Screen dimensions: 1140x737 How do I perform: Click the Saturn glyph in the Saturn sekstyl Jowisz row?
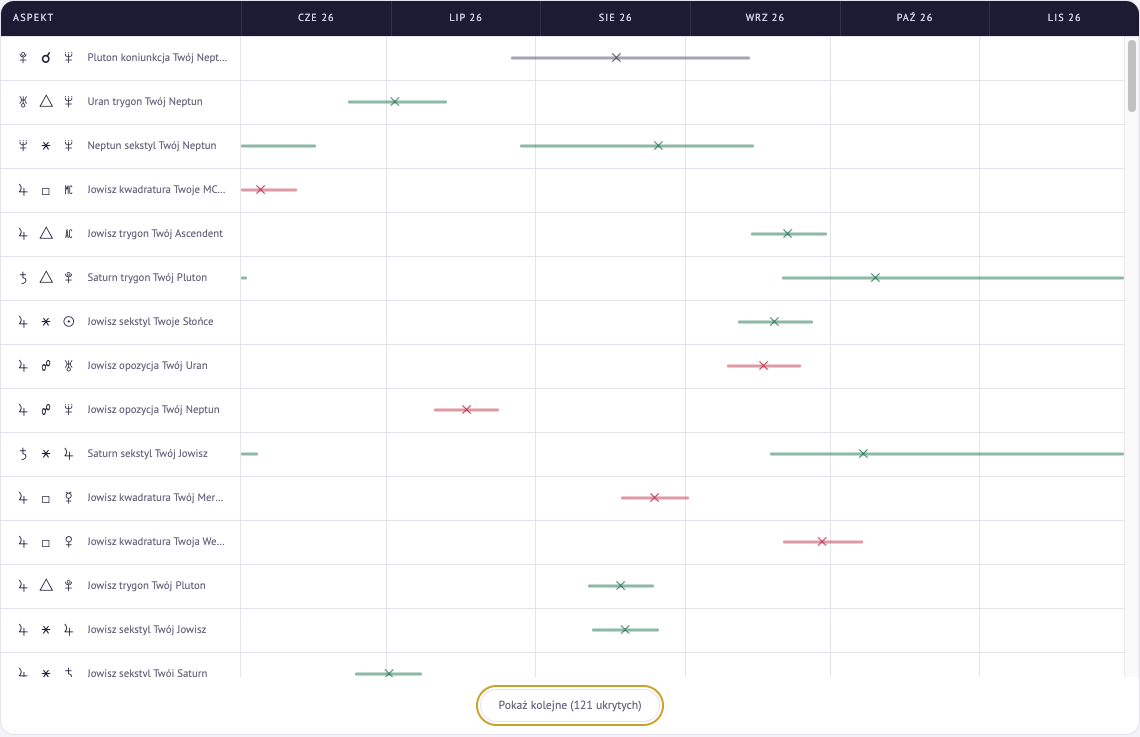pos(23,454)
